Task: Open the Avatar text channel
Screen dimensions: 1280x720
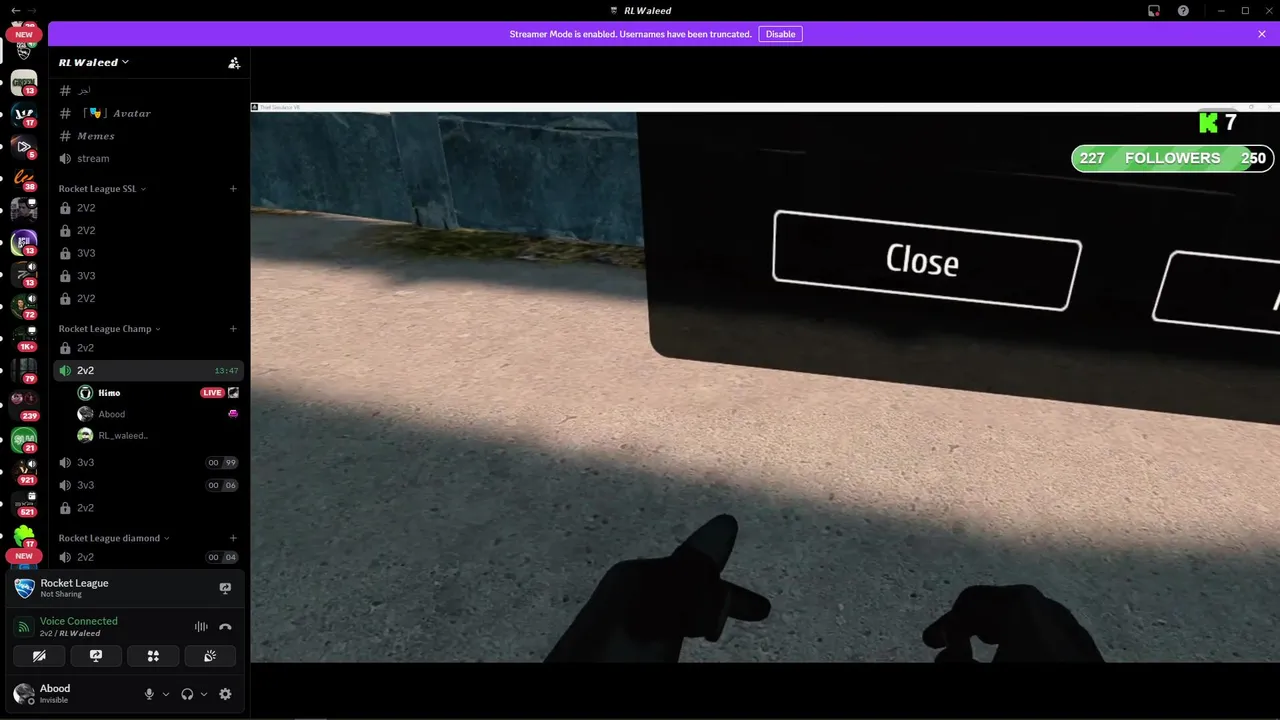Action: click(148, 113)
